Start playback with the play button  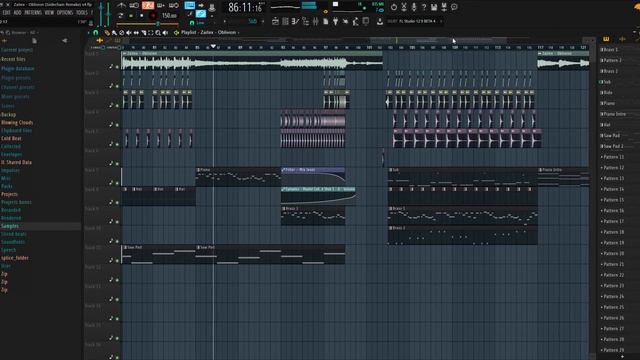pos(131,16)
